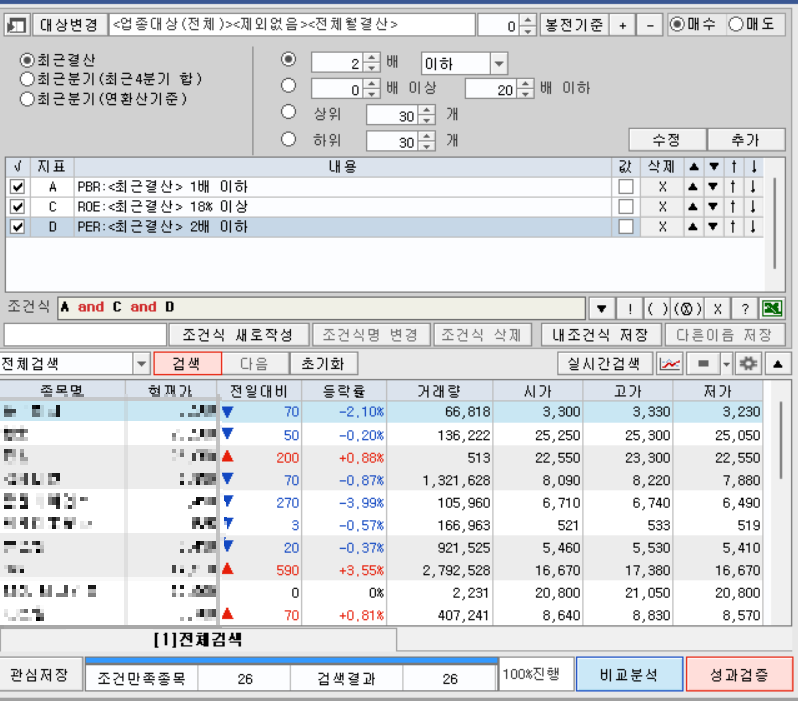Toggle the 값 checkbox for ROE row

click(x=625, y=207)
